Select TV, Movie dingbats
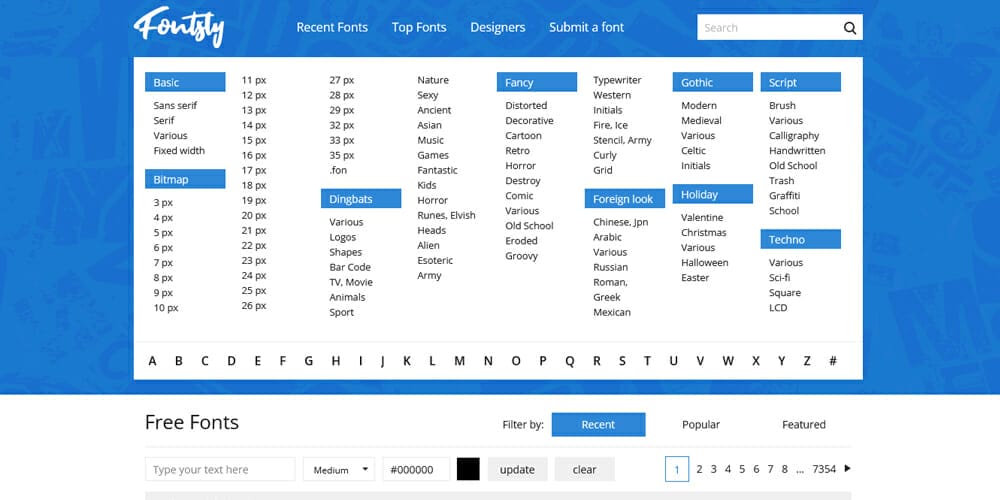 351,282
